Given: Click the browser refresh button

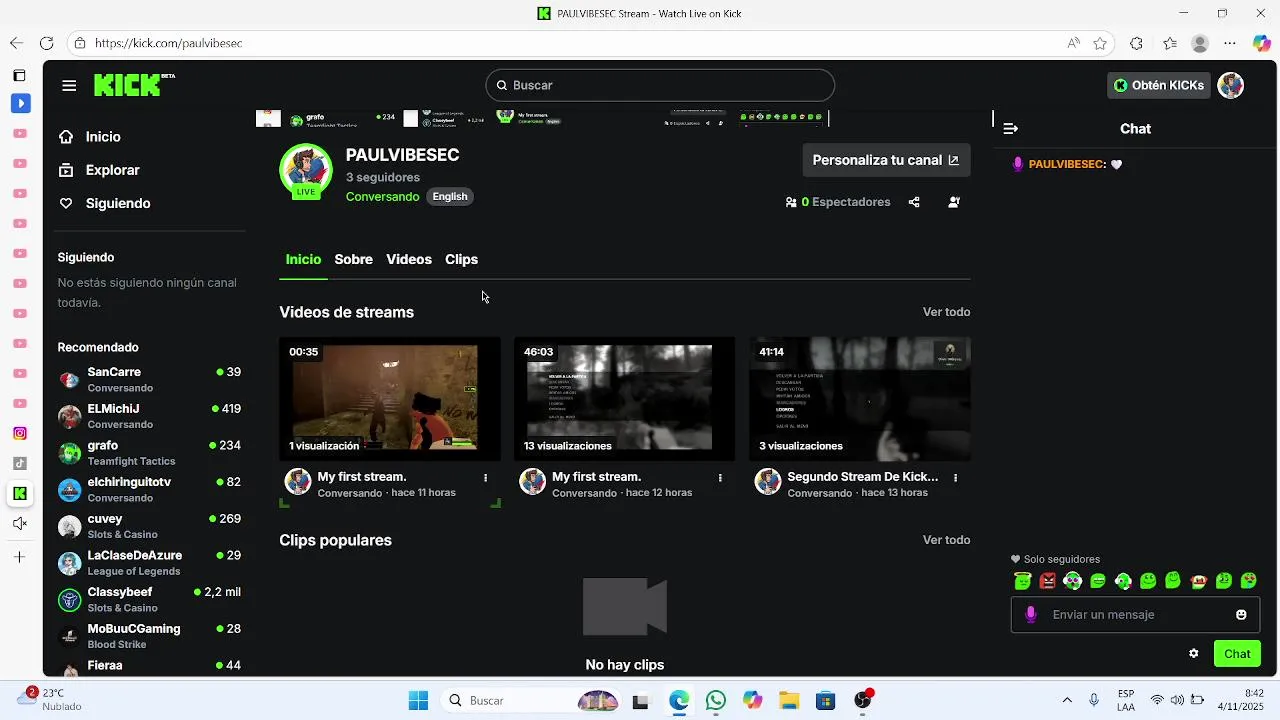Looking at the screenshot, I should (46, 43).
